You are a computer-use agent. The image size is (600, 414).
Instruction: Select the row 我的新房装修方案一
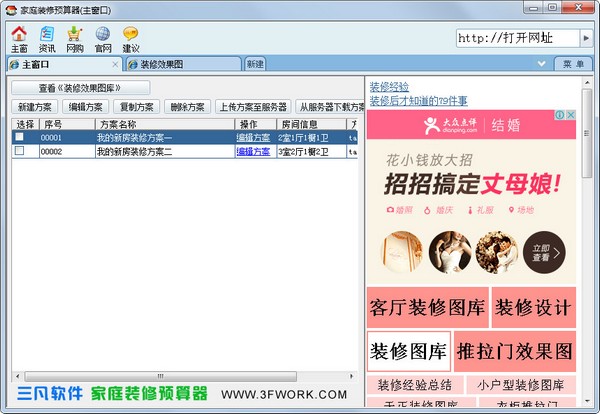click(x=185, y=137)
